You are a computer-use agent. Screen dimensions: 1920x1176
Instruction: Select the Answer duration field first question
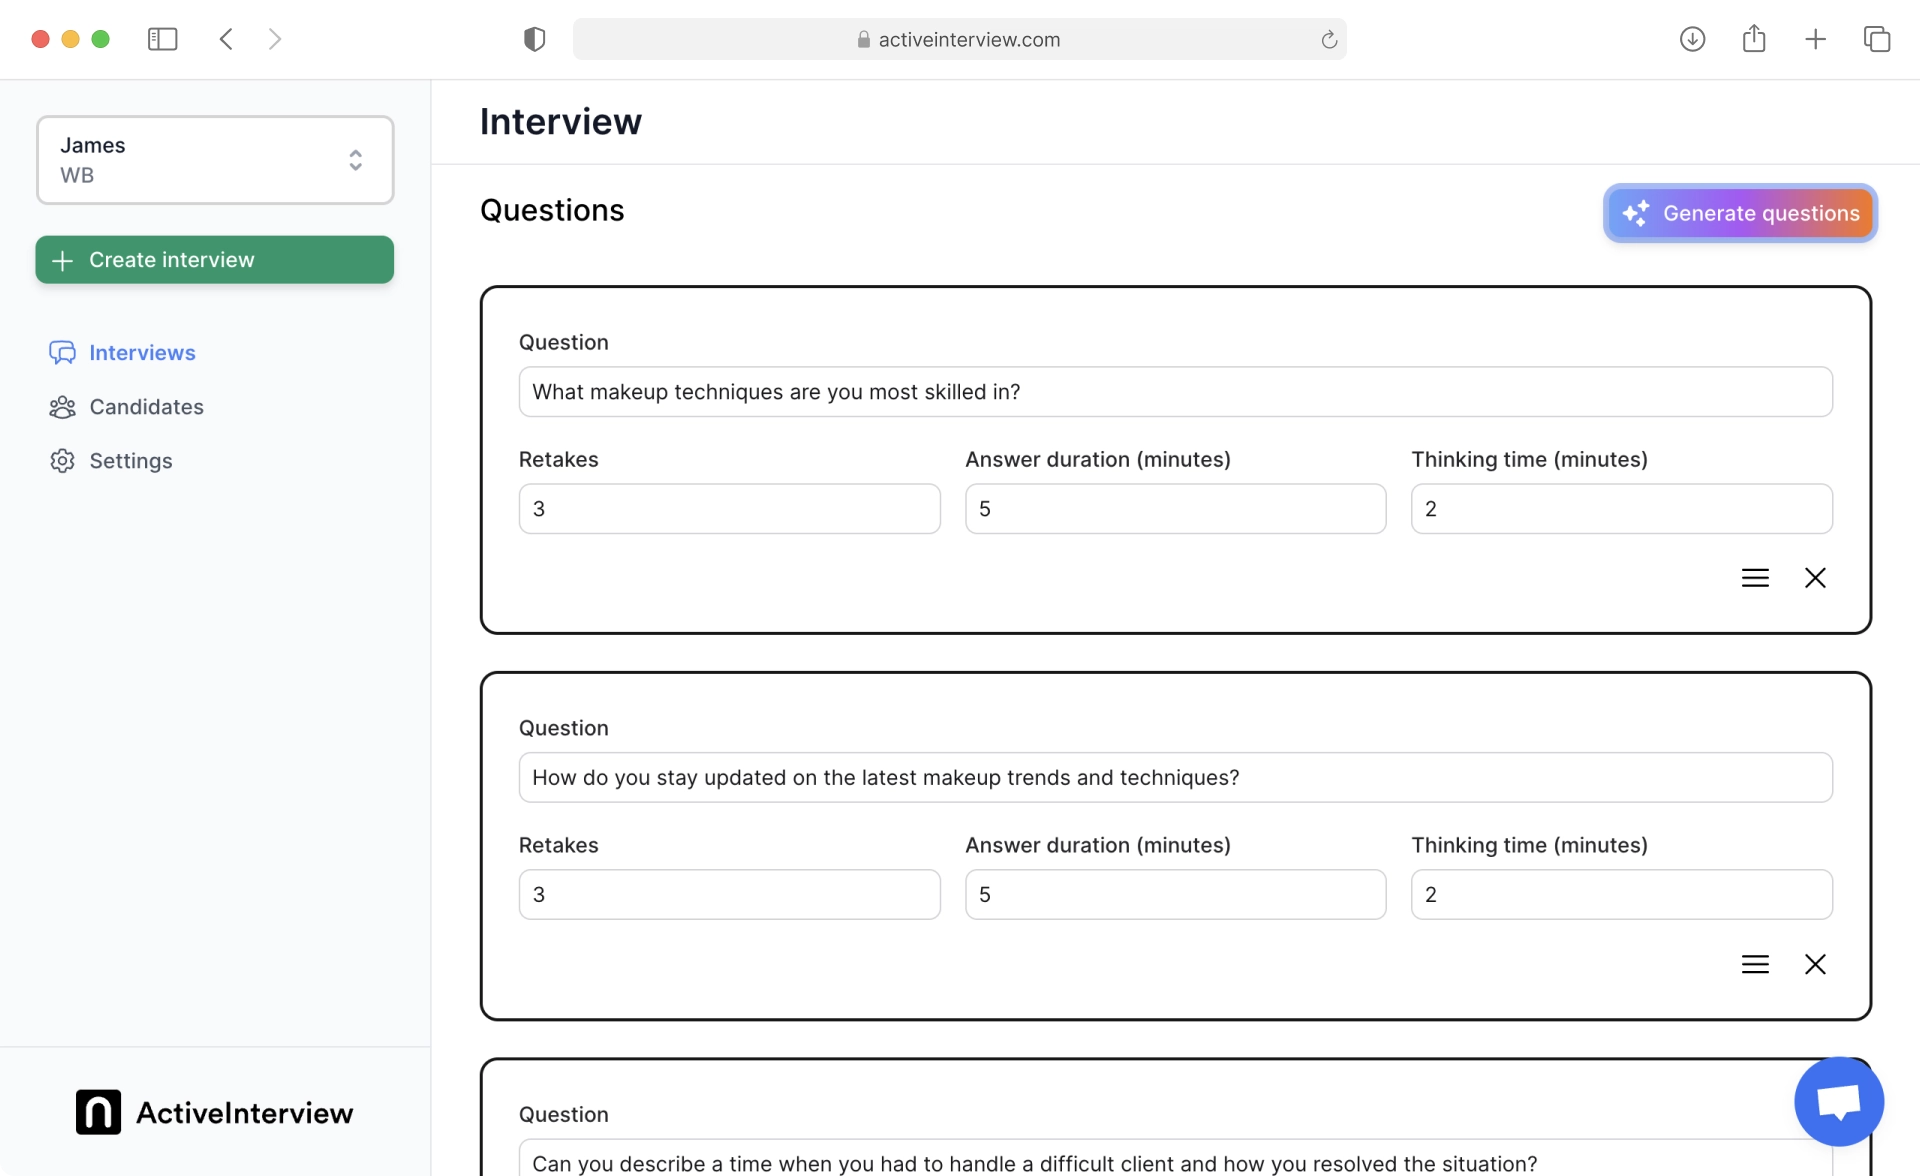point(1175,509)
